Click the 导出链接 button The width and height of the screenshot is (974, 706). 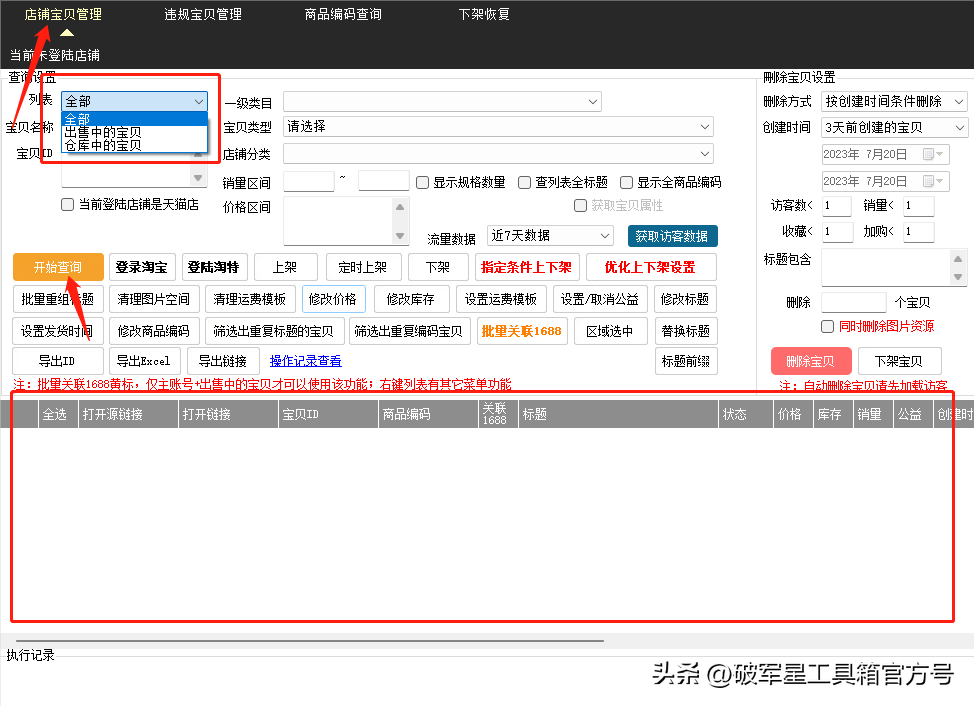click(222, 361)
